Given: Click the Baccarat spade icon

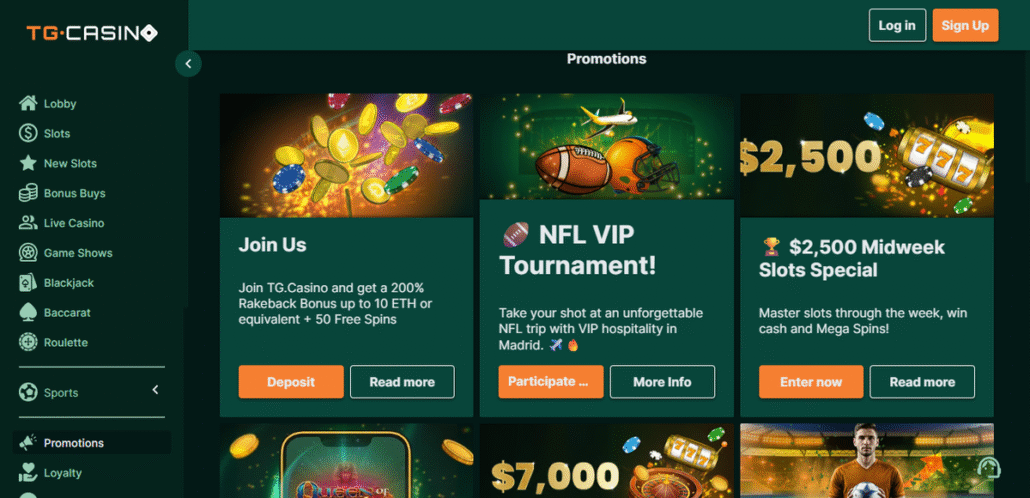Looking at the screenshot, I should coord(28,313).
